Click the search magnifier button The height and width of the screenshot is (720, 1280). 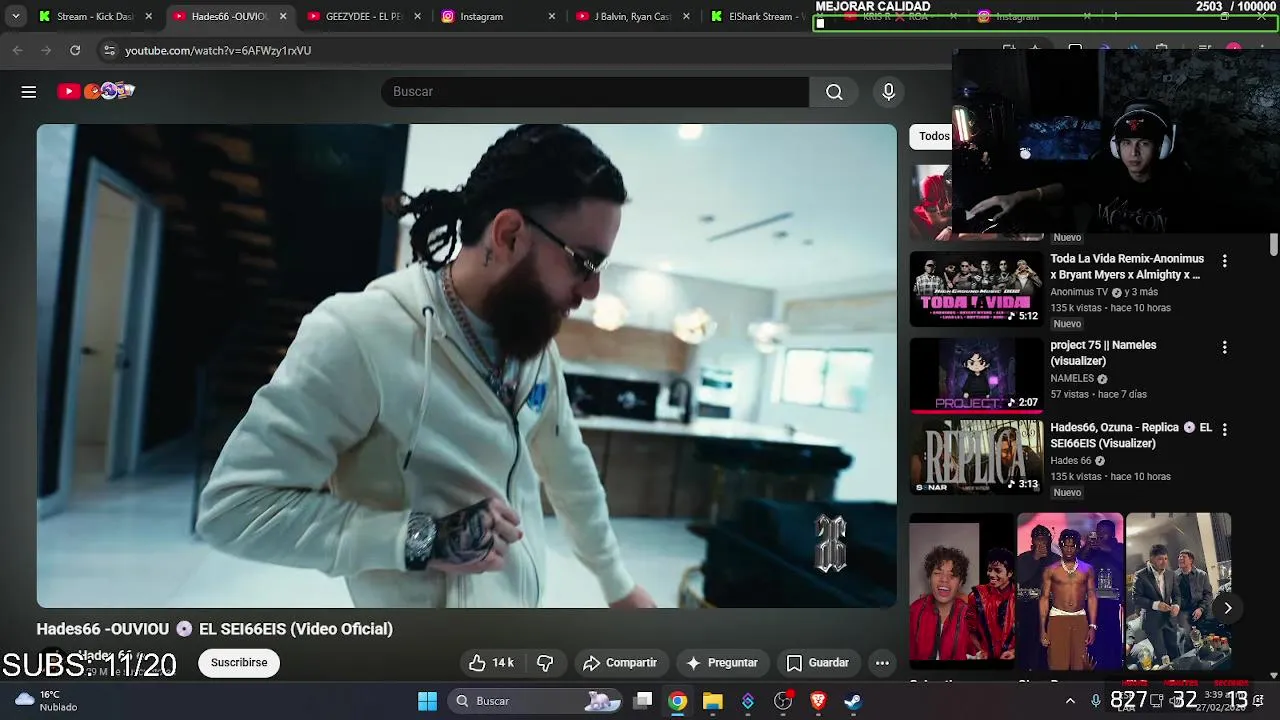[x=834, y=92]
